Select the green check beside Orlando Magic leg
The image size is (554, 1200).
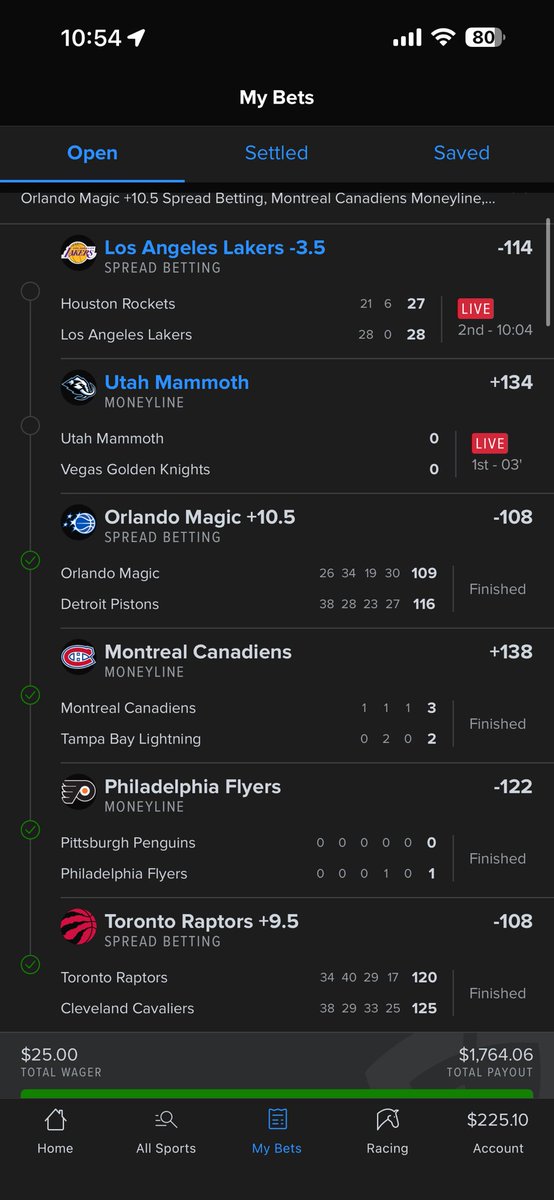pos(30,561)
